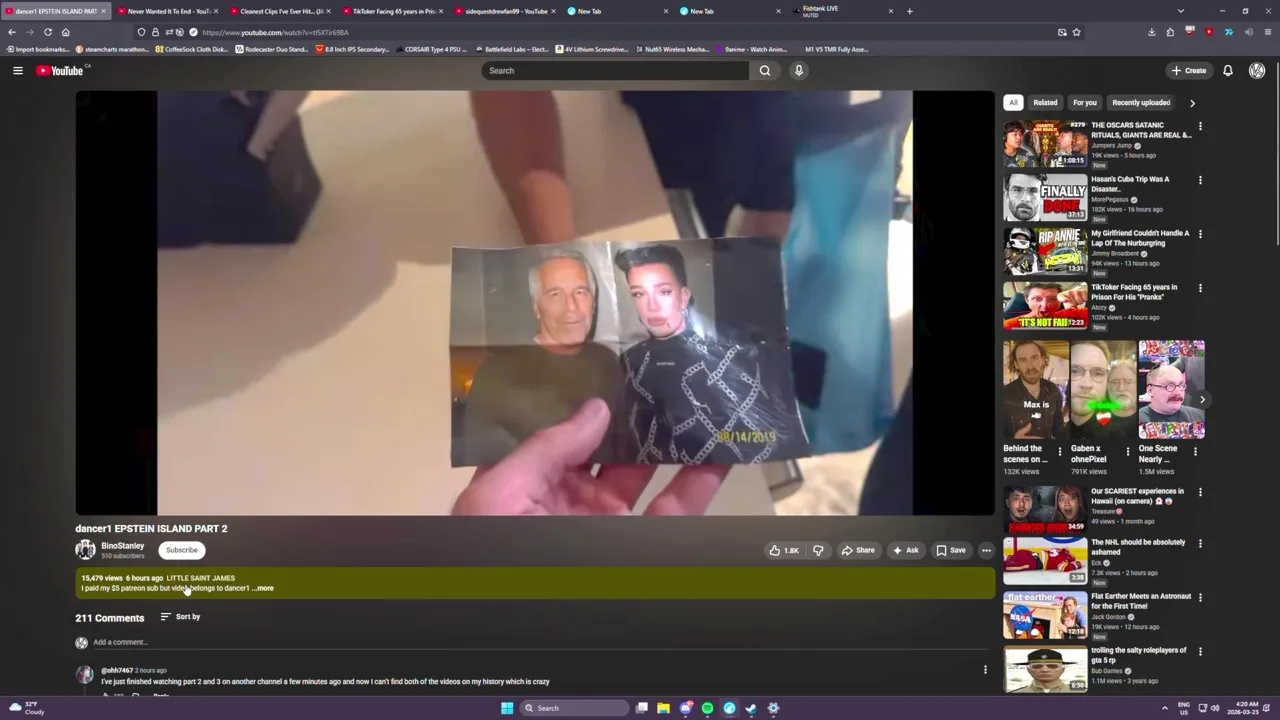The height and width of the screenshot is (720, 1280).
Task: Open options for Lap Of The Nurburgring video
Action: coord(1200,234)
